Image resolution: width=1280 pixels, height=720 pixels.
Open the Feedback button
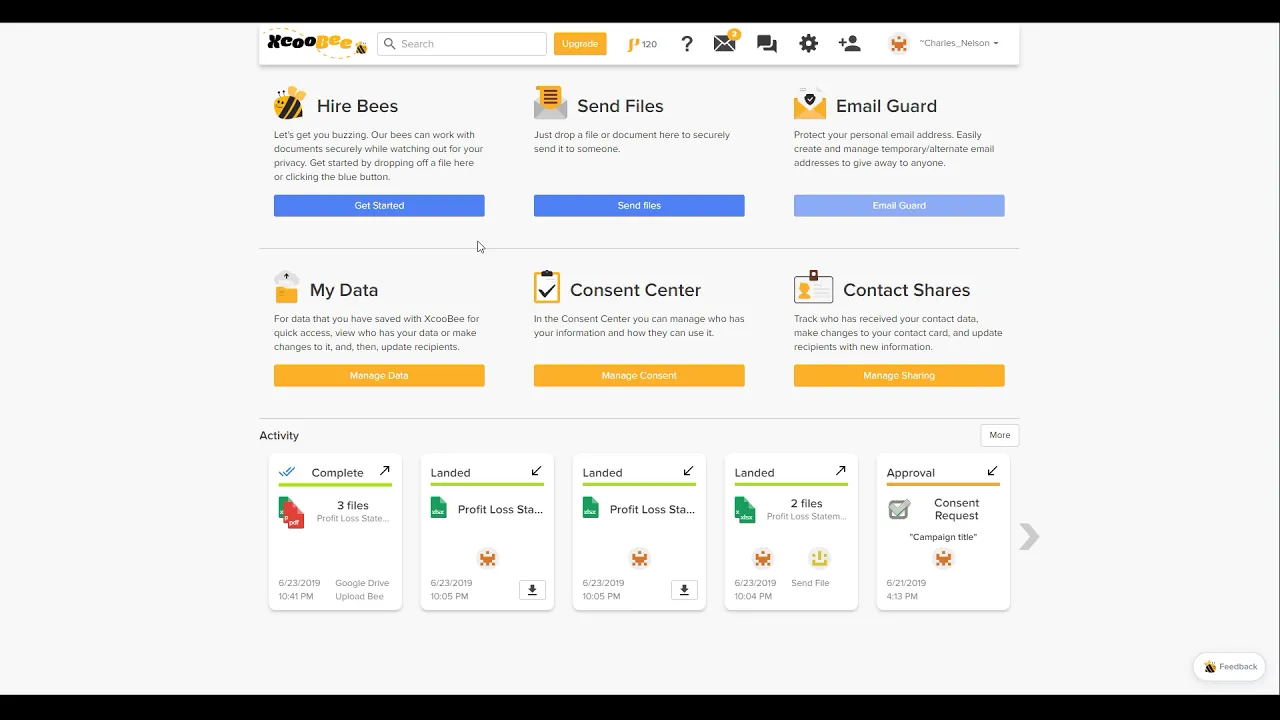pos(1230,666)
